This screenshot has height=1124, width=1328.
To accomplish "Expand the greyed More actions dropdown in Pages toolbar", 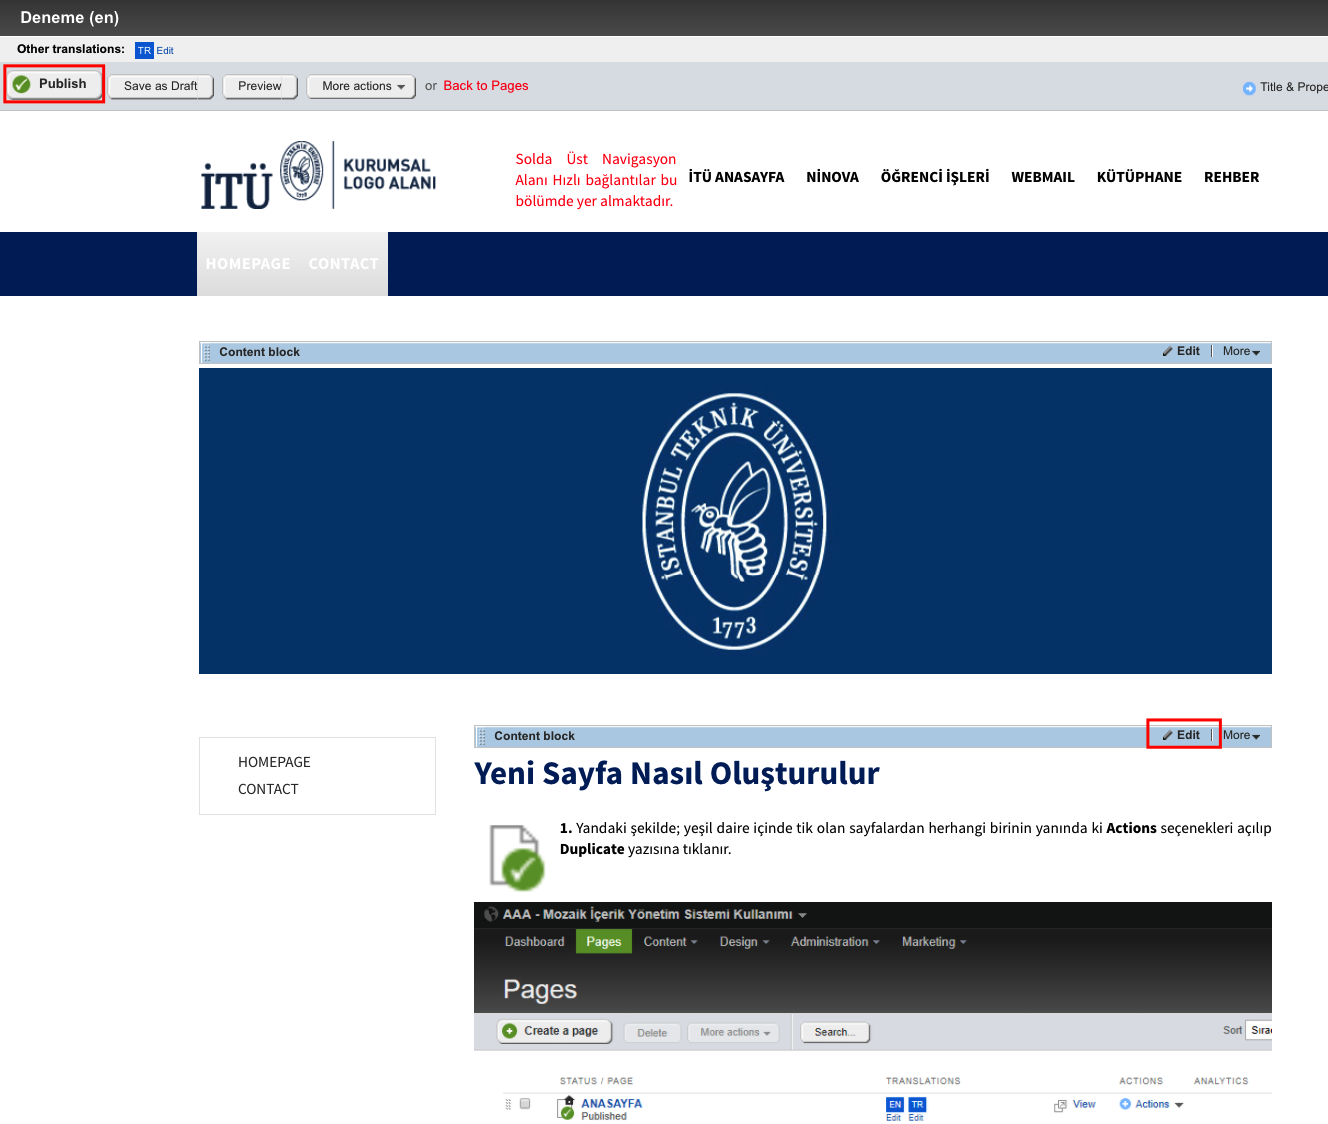I will [735, 1033].
